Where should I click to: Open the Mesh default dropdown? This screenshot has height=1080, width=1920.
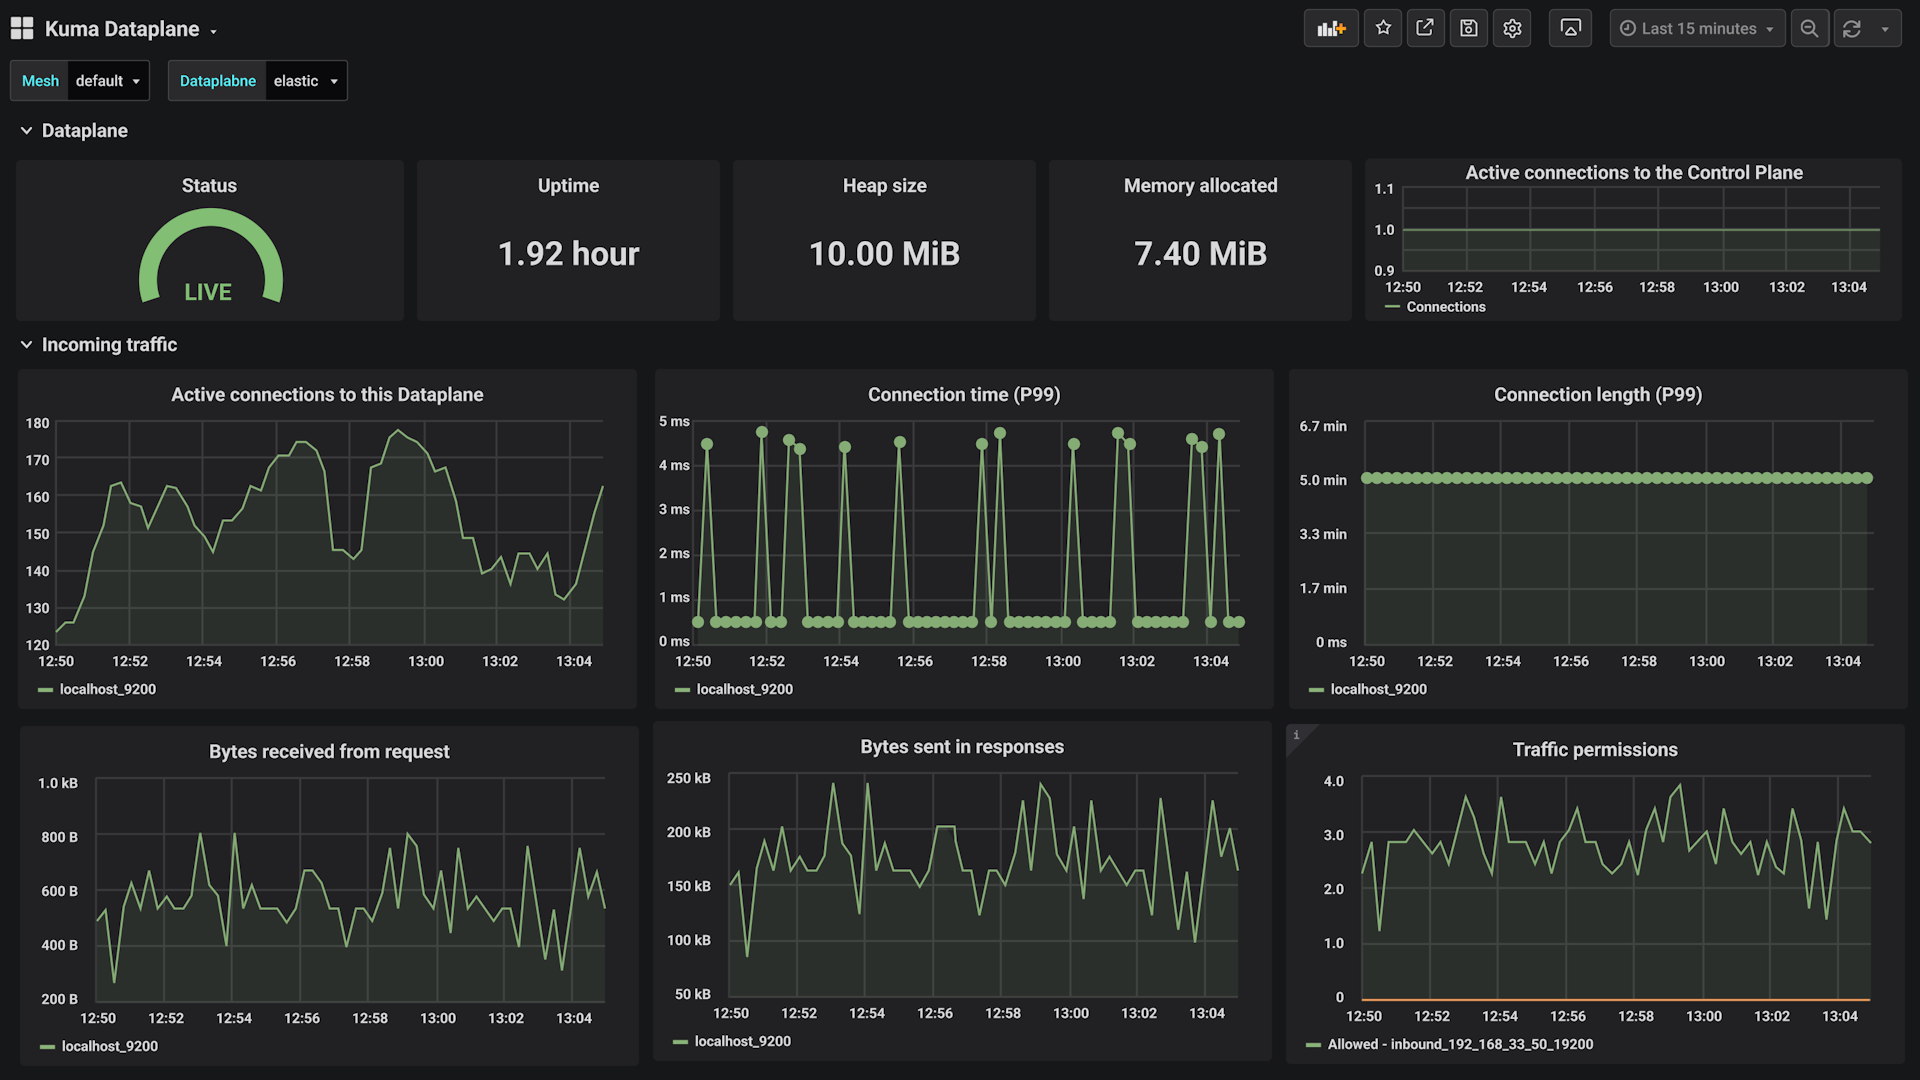[108, 80]
